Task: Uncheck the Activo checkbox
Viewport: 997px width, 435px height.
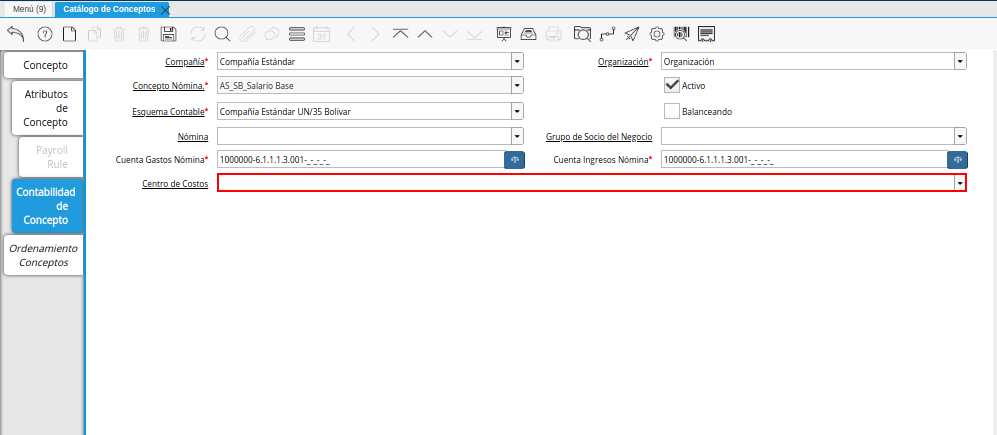Action: pyautogui.click(x=672, y=85)
